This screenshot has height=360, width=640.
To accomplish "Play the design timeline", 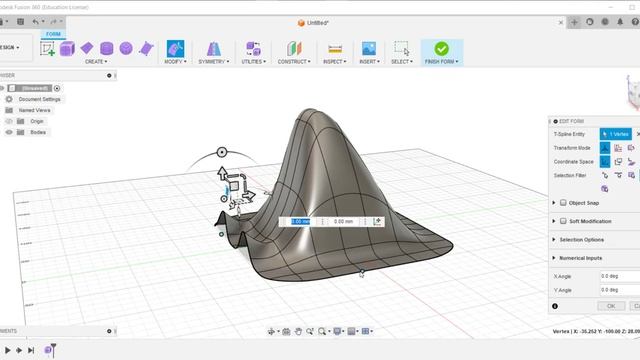I will (x=7, y=350).
